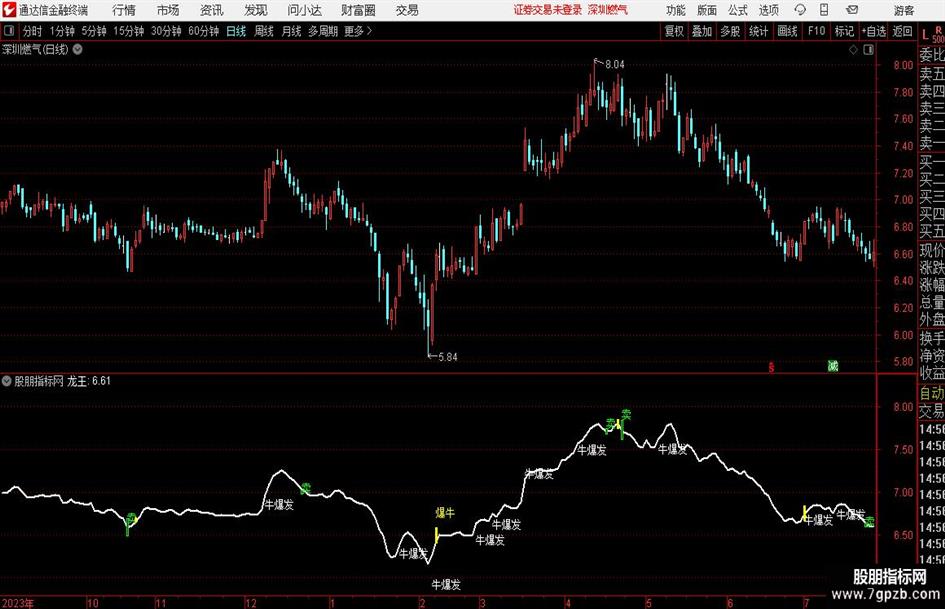Click the 多股 multi-stock button

click(730, 31)
